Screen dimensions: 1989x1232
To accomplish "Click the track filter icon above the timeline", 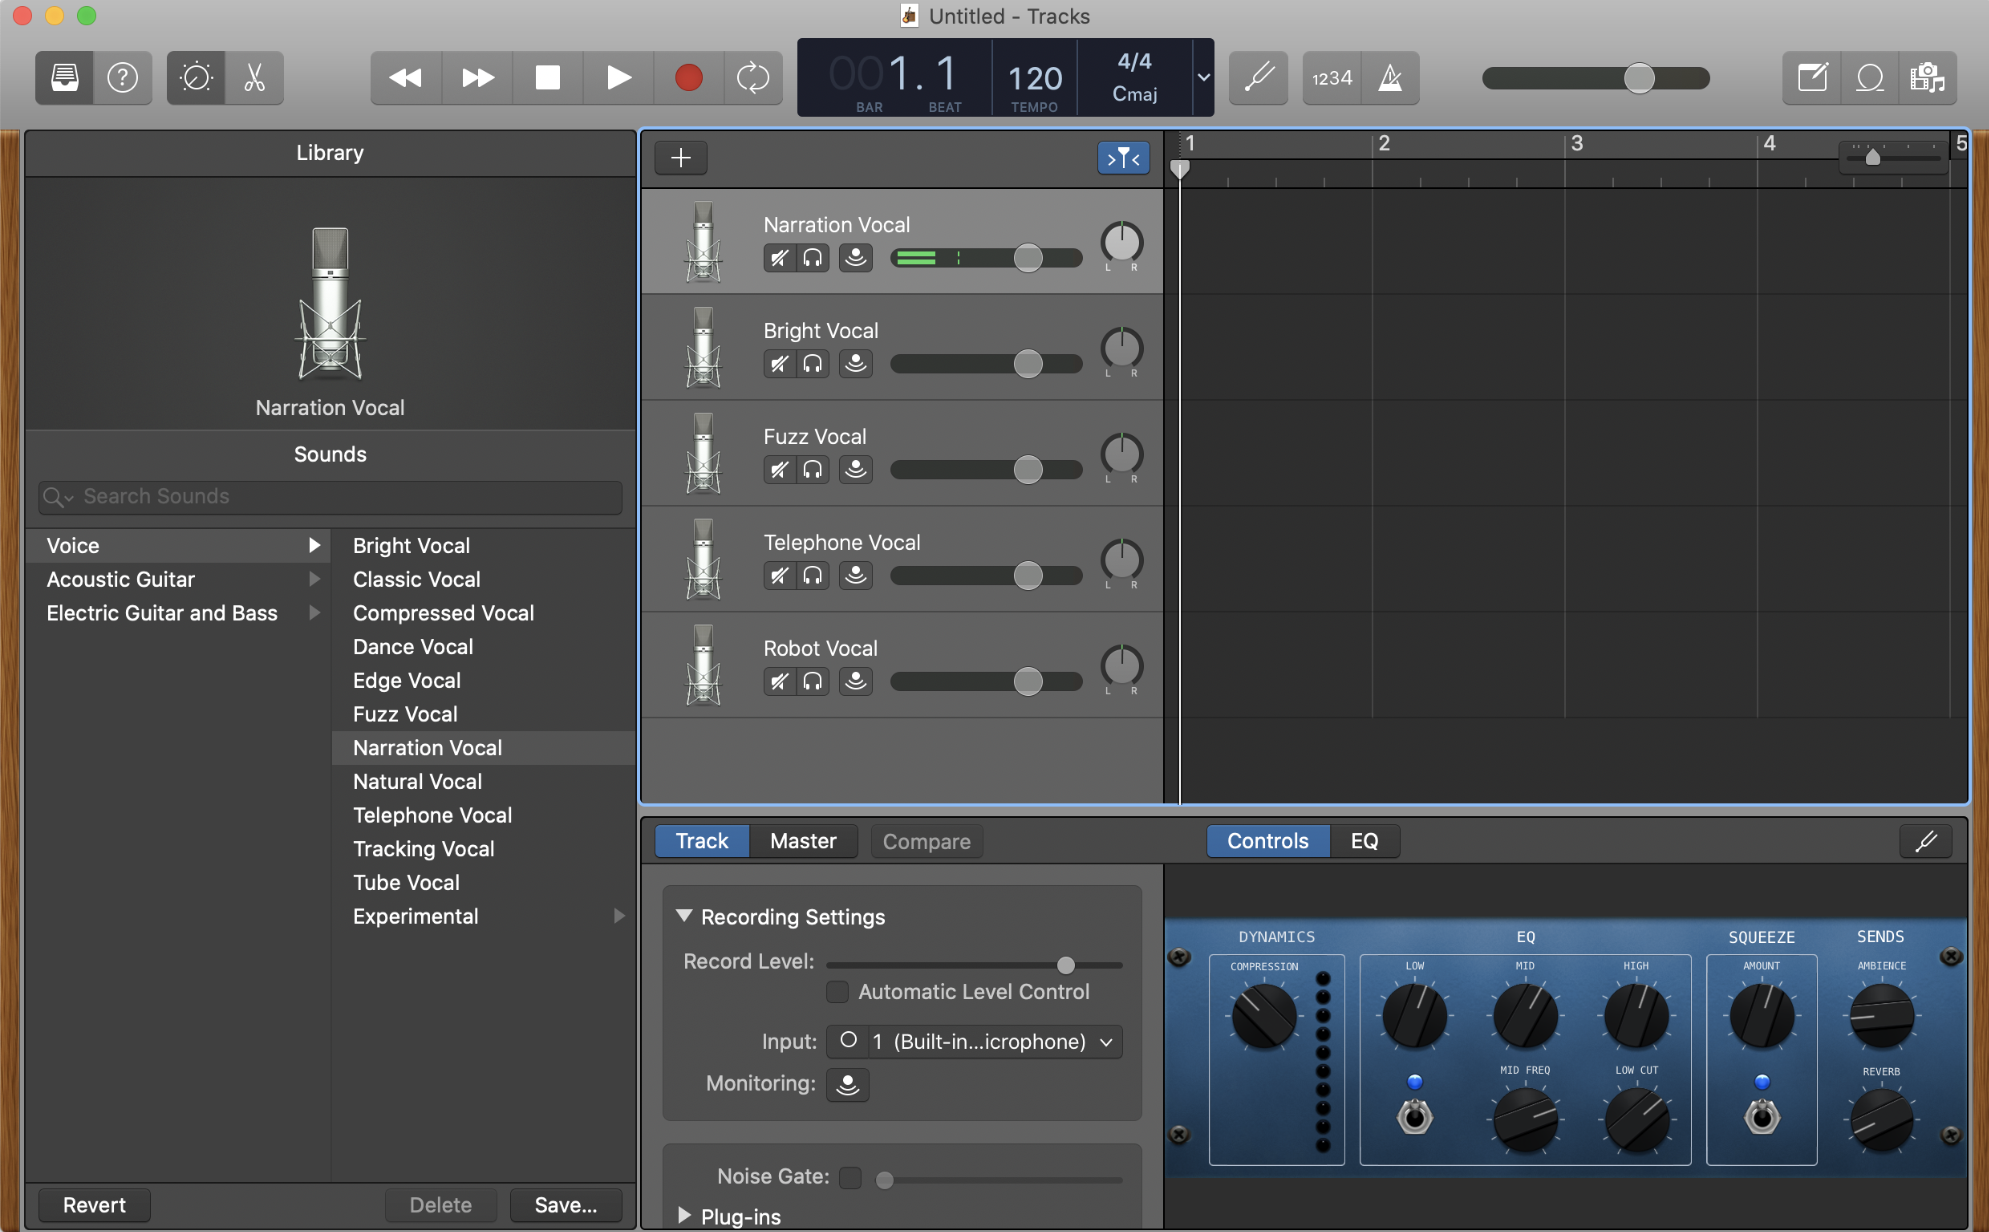I will pos(1123,157).
